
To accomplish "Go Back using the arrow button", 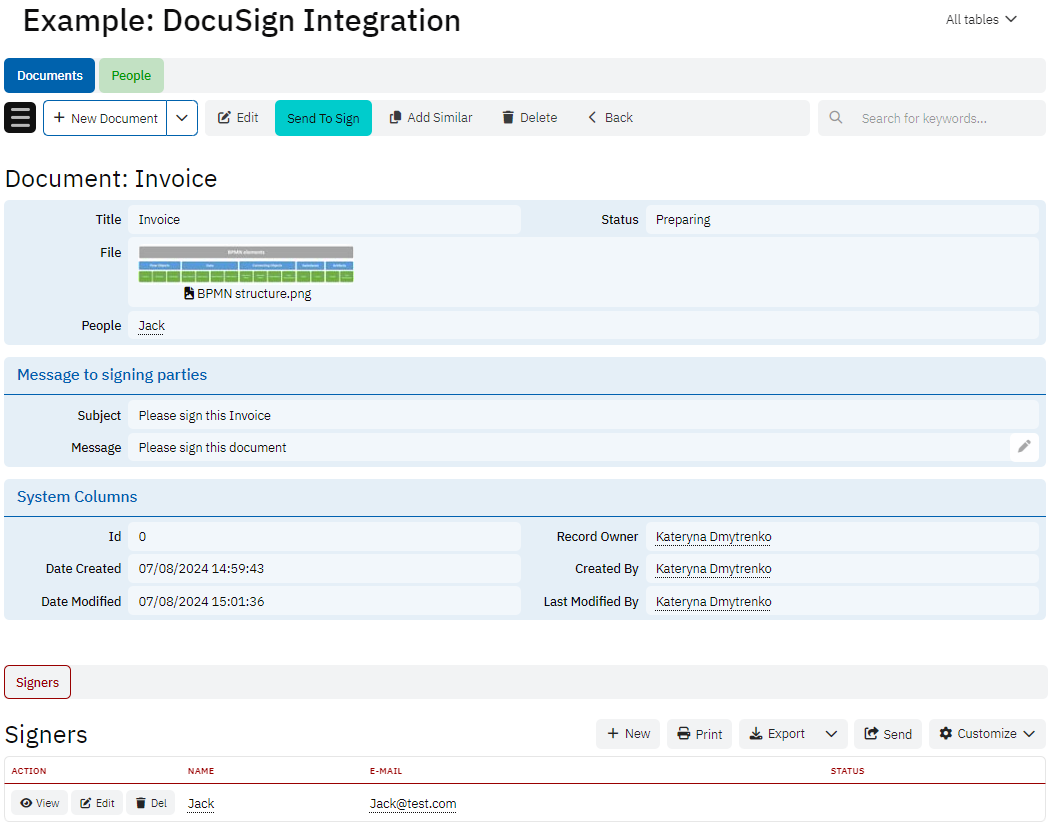I will (x=610, y=118).
